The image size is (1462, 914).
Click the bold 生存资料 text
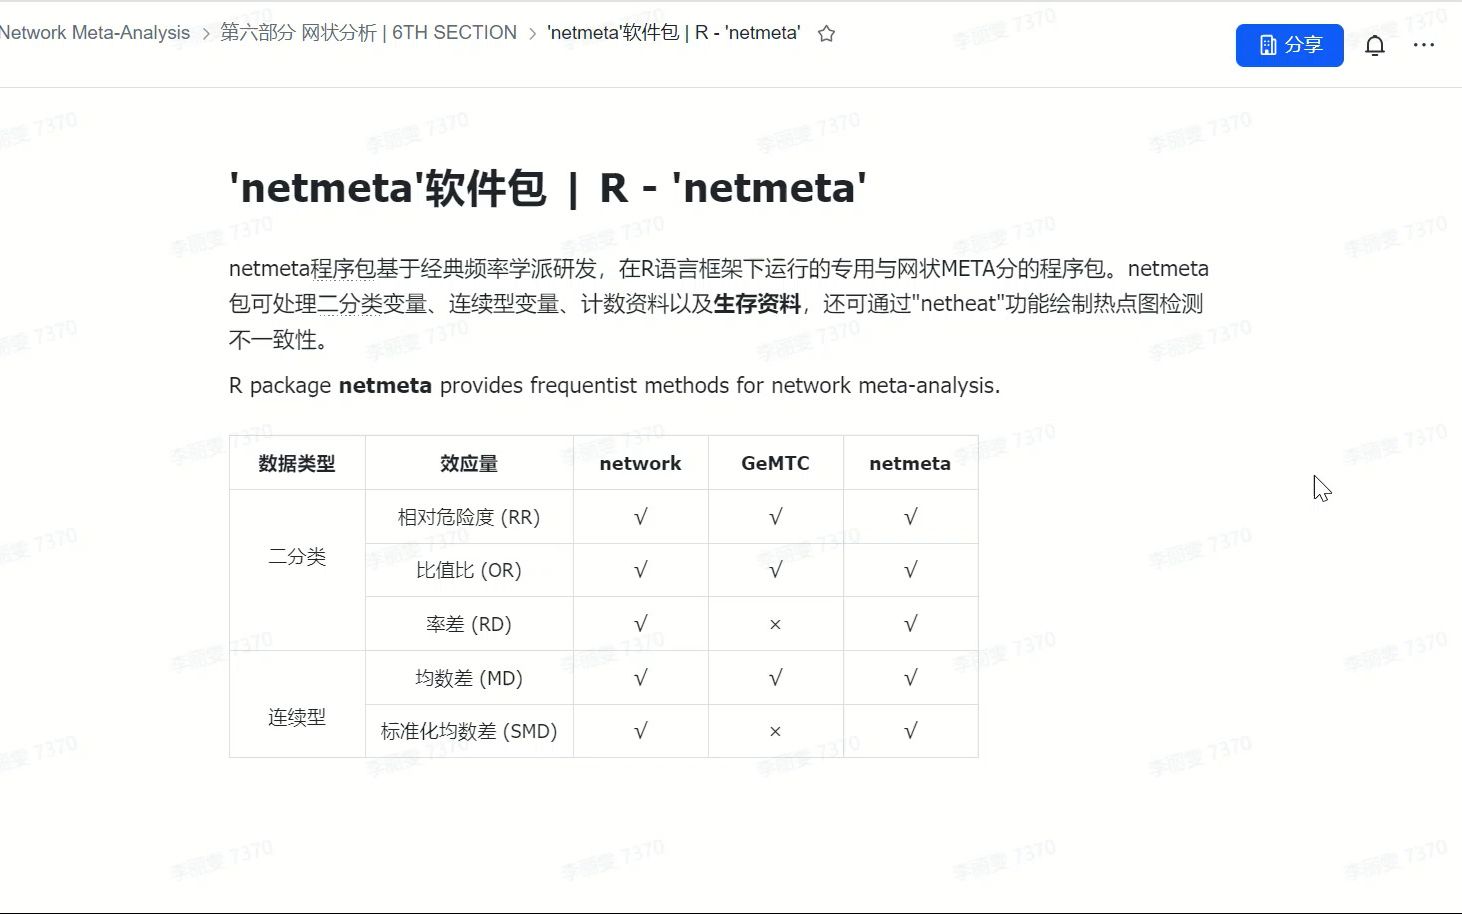coord(757,304)
